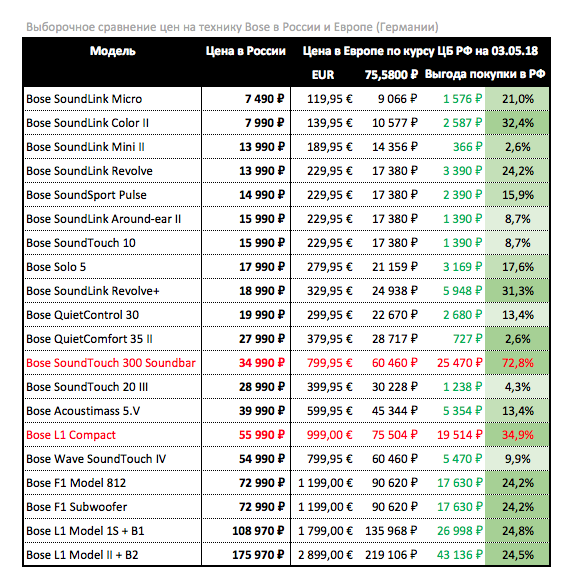The width and height of the screenshot is (578, 582).
Task: Click the 366 ₽ benefit value
Action: pos(467,147)
